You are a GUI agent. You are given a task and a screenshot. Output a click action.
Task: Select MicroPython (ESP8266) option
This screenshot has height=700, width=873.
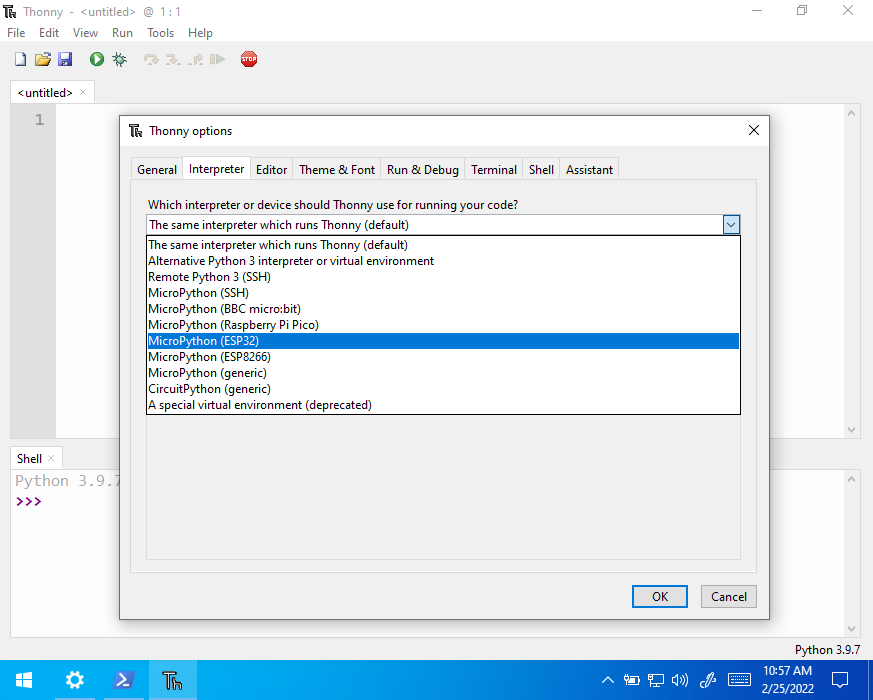443,357
